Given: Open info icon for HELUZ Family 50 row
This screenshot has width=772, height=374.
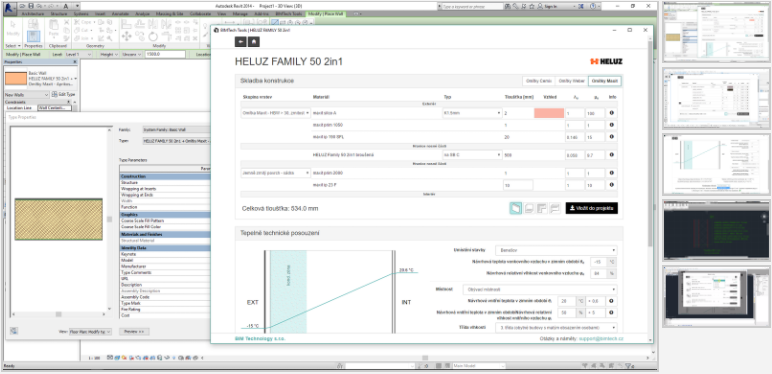Looking at the screenshot, I should click(x=611, y=155).
